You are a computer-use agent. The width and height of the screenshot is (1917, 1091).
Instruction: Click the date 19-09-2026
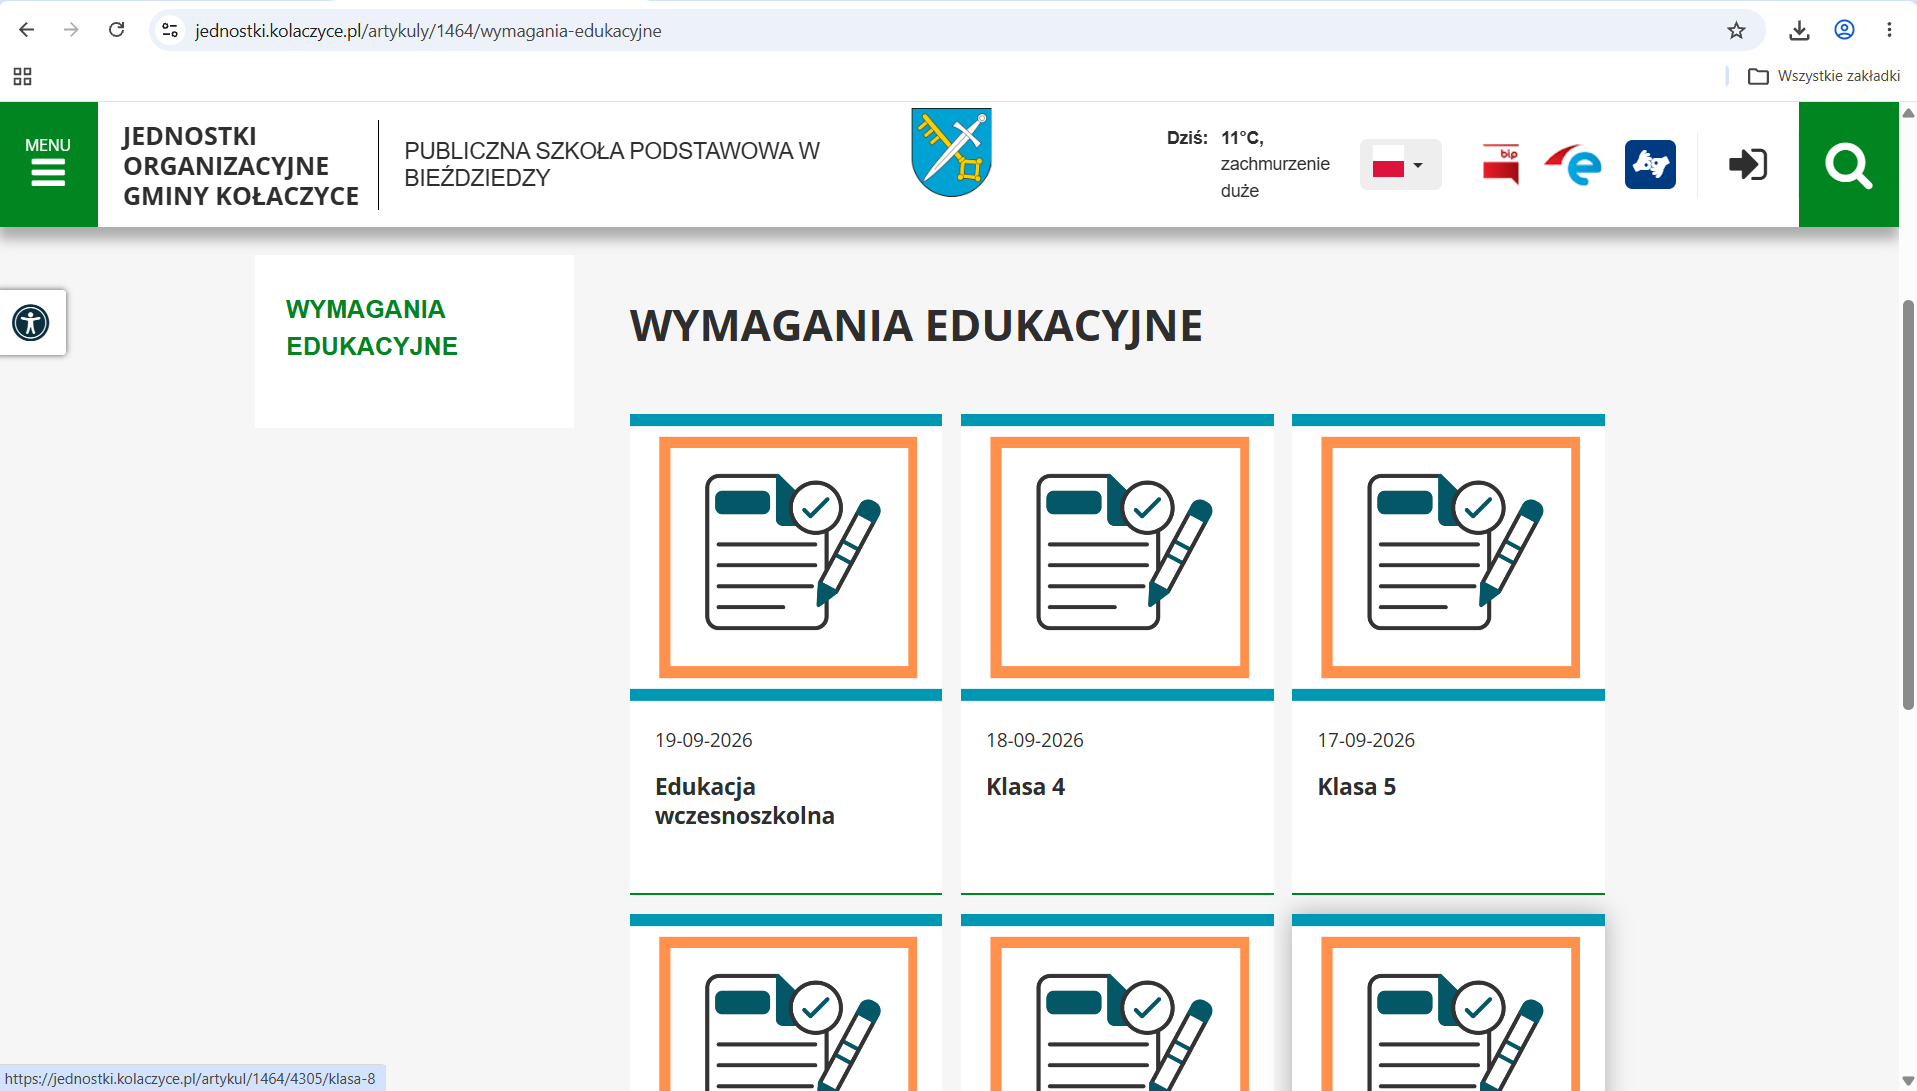tap(703, 740)
